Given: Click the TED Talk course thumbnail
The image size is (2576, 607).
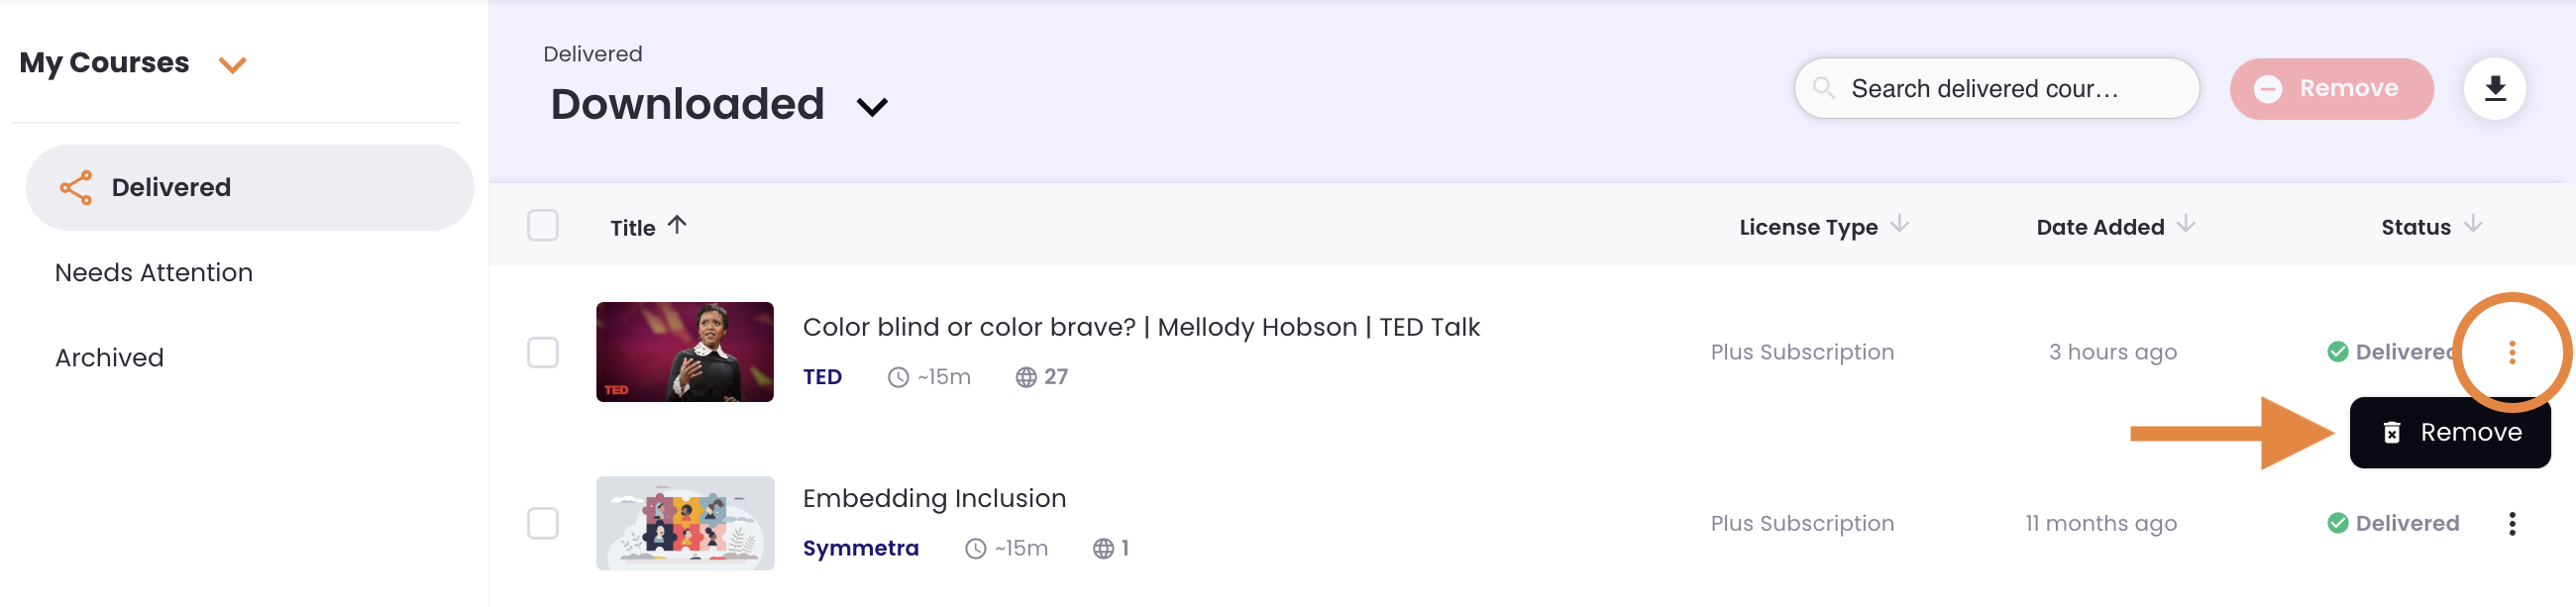Looking at the screenshot, I should pyautogui.click(x=685, y=352).
